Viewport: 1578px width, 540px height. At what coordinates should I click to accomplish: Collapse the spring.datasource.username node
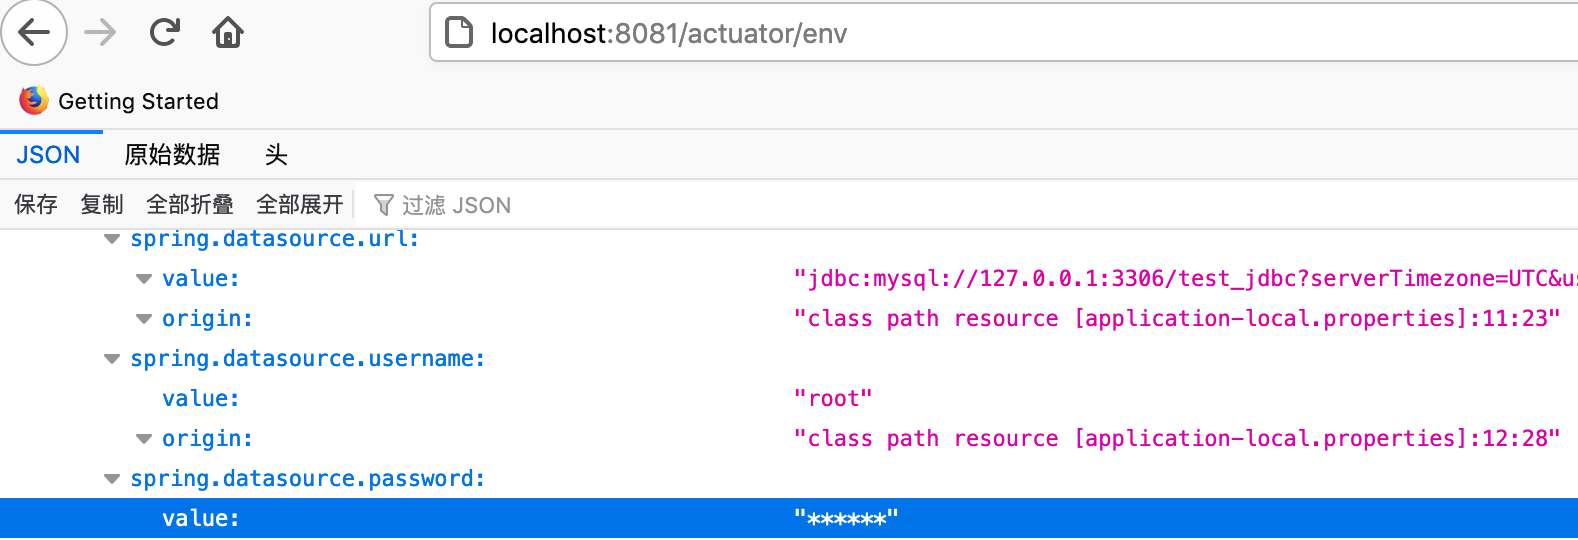coord(112,359)
